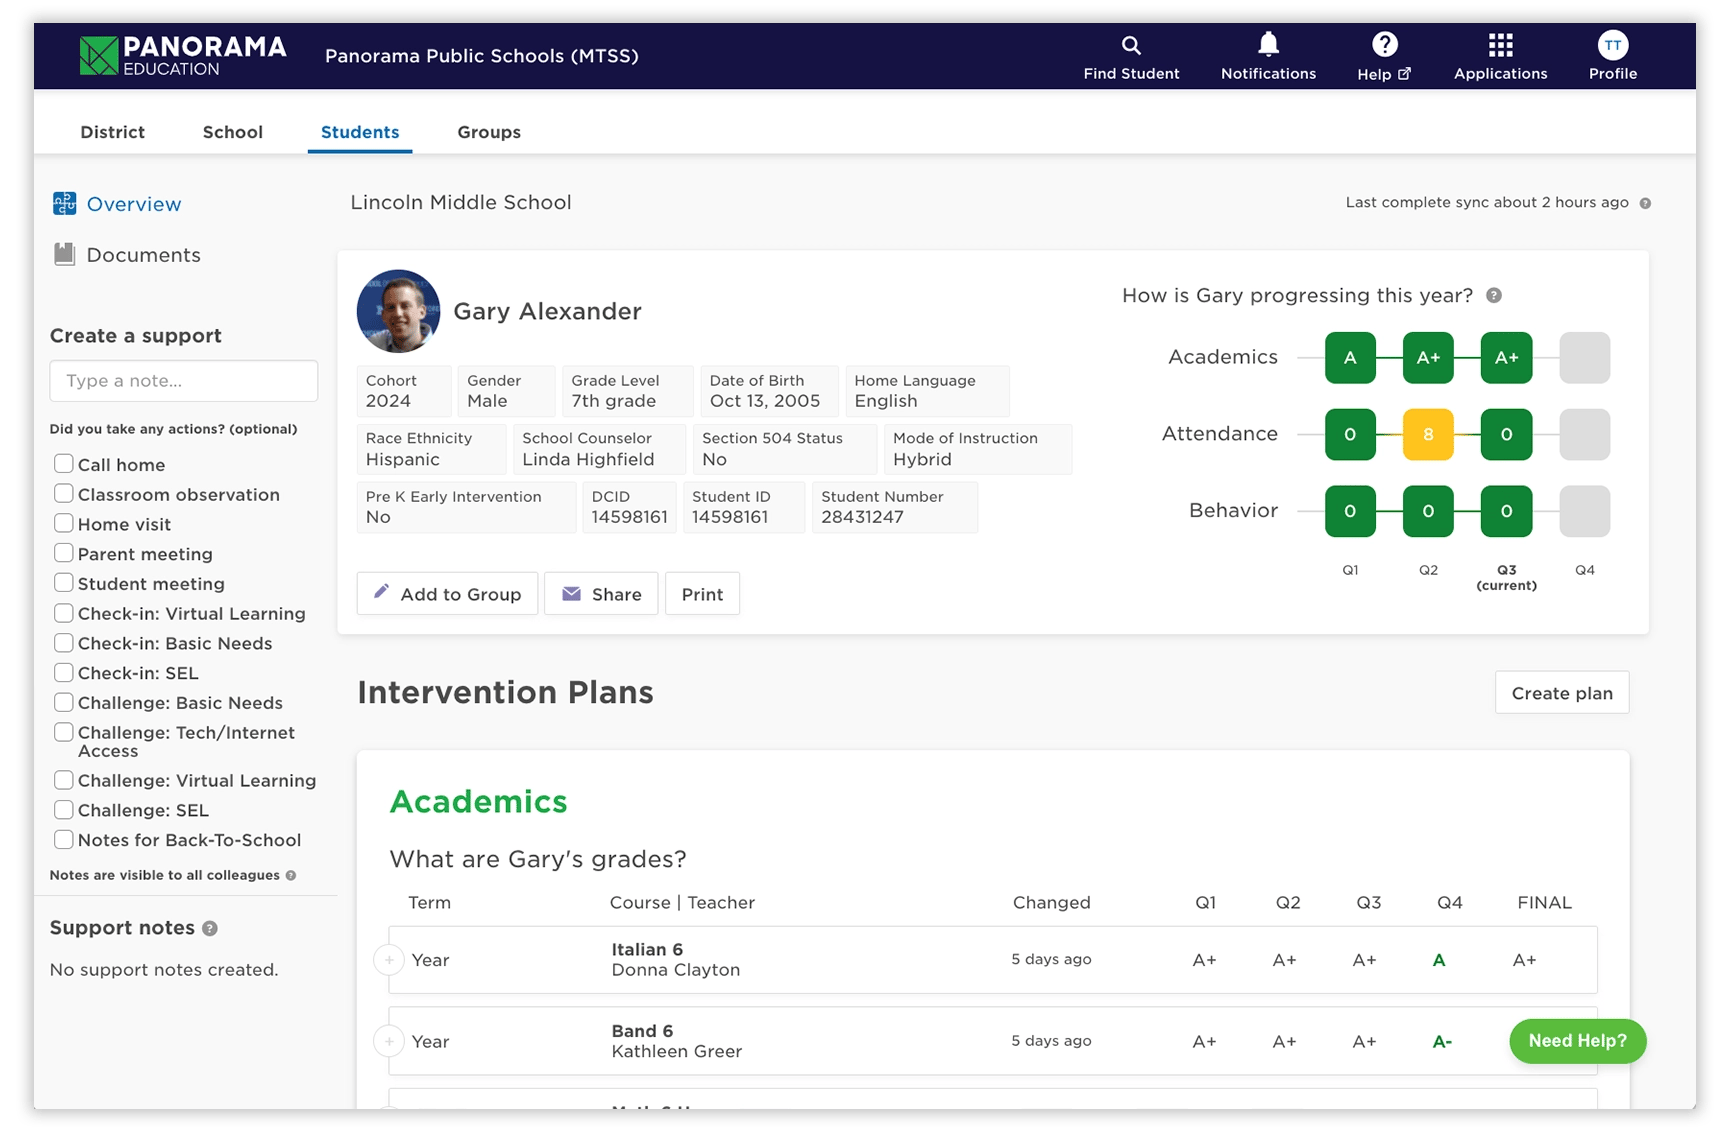The image size is (1730, 1132).
Task: Open Applications grid icon
Action: 1500,45
